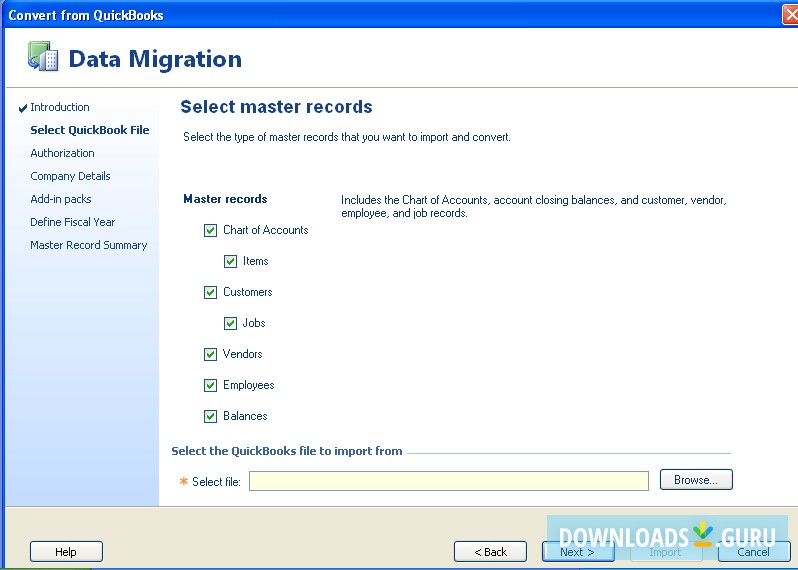Image resolution: width=798 pixels, height=570 pixels.
Task: Click the Chart of Accounts label
Action: coord(266,230)
